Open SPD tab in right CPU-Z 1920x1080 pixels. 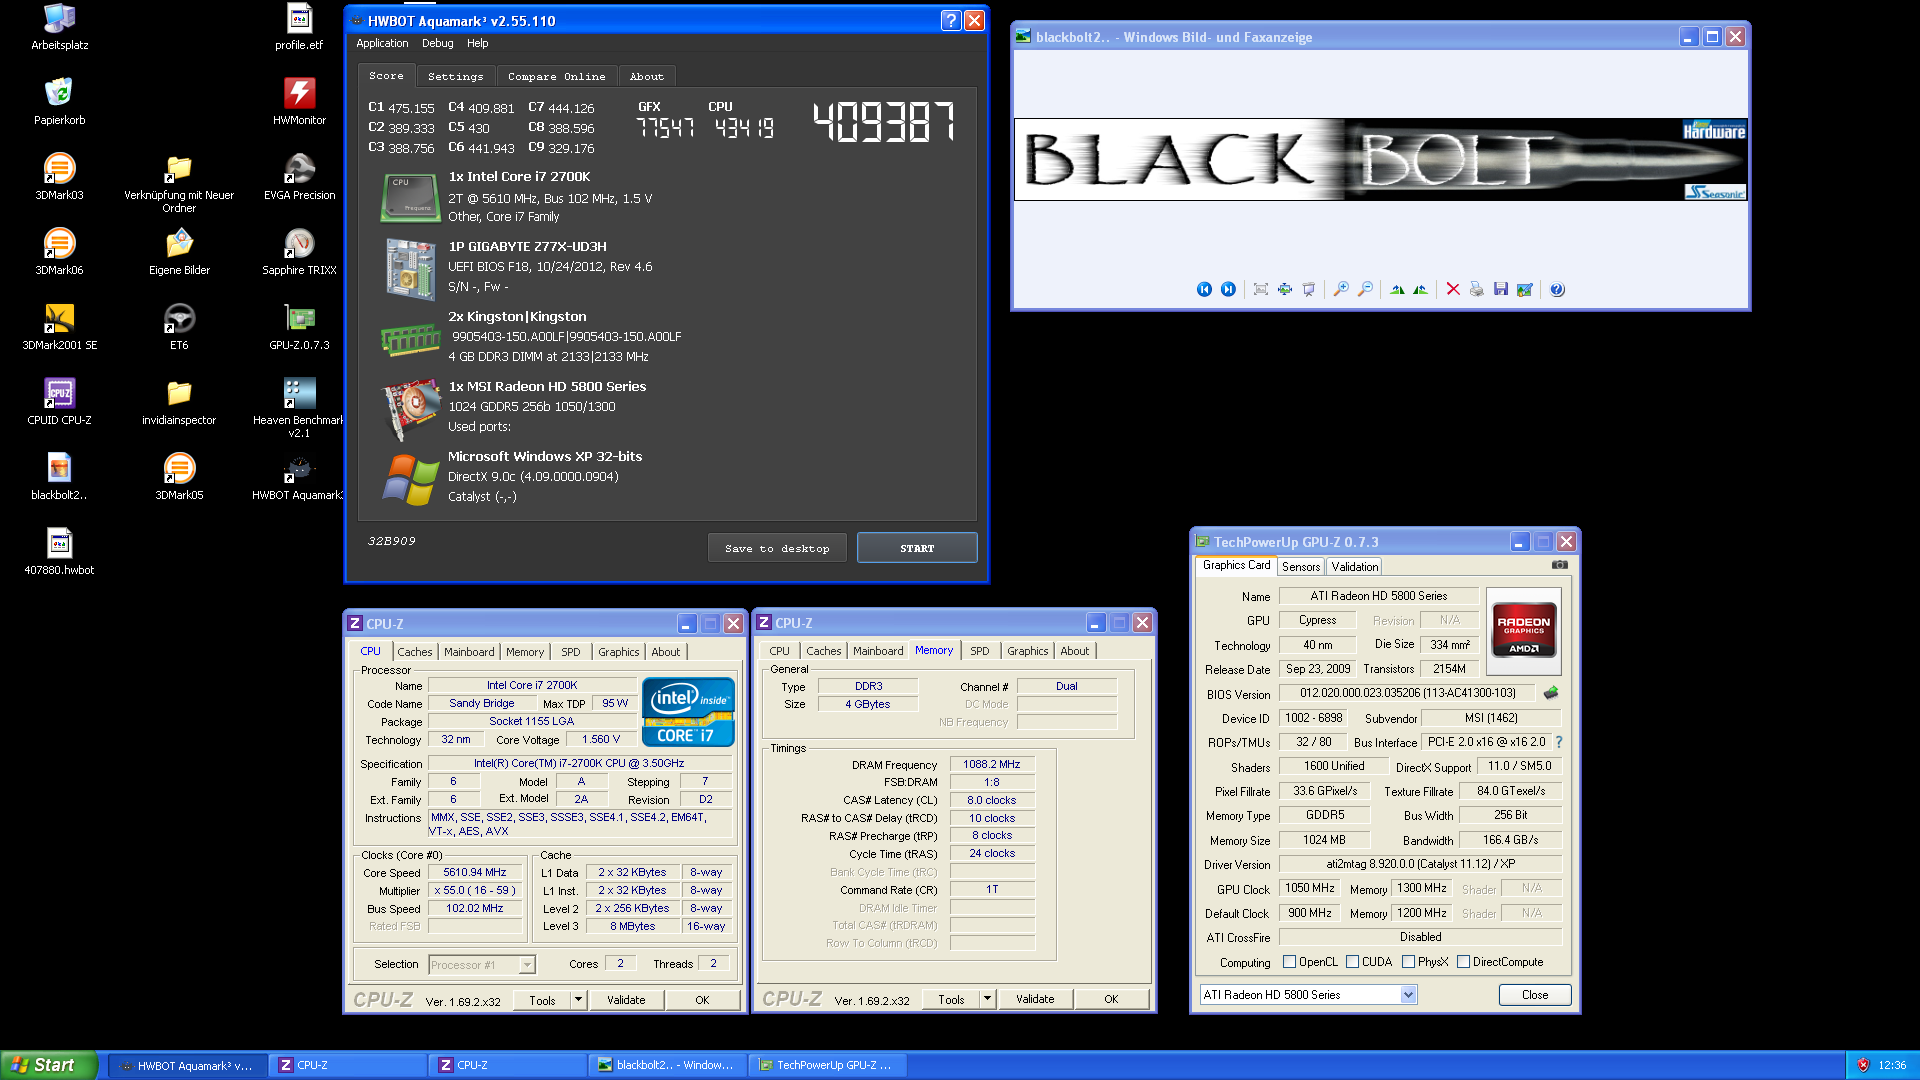pyautogui.click(x=980, y=651)
